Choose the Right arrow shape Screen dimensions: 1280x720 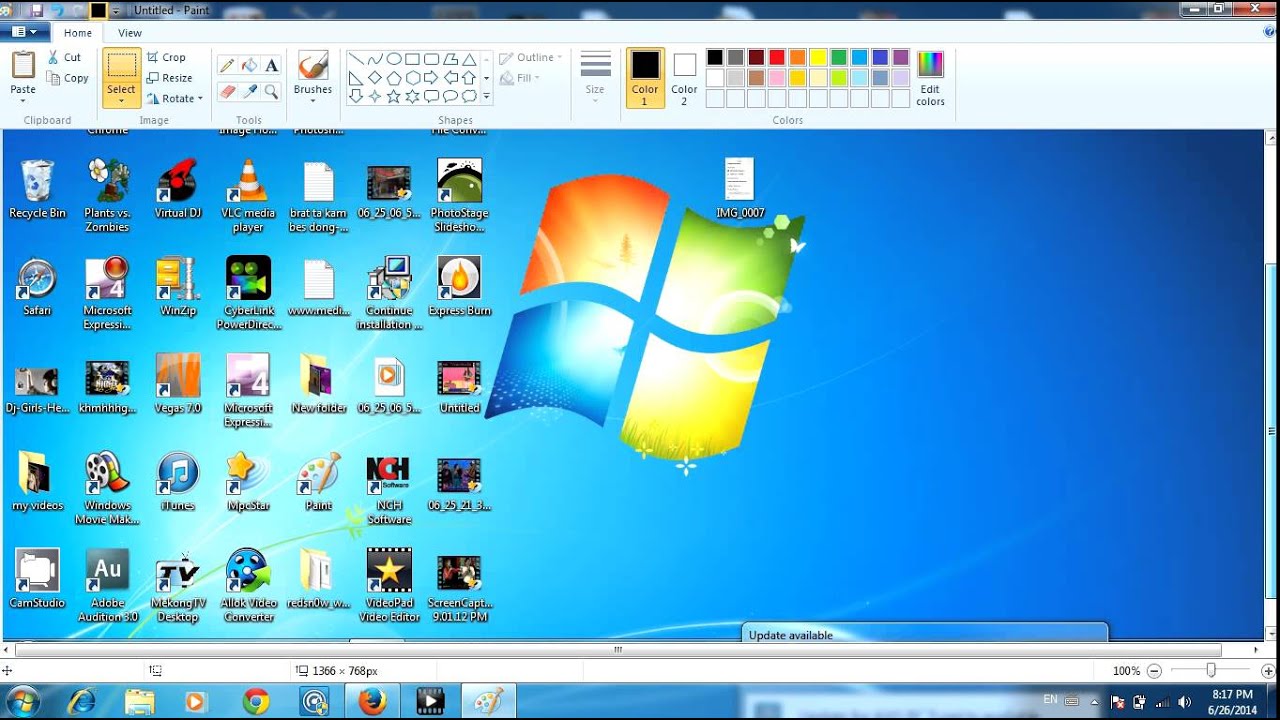431,78
